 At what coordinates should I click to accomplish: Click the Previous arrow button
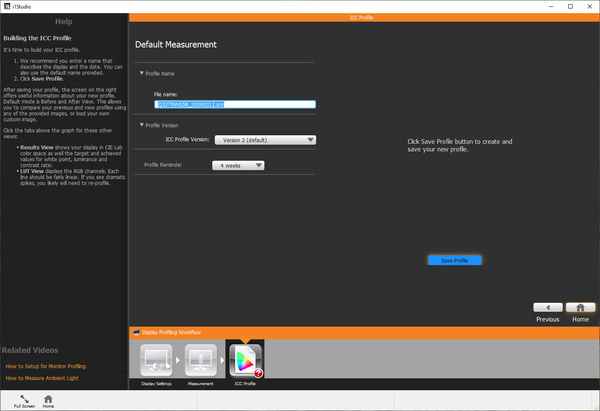pyautogui.click(x=547, y=307)
